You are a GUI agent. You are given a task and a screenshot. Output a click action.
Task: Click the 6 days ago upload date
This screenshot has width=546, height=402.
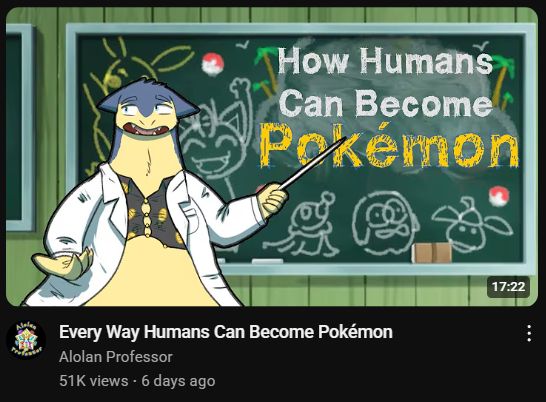(178, 380)
